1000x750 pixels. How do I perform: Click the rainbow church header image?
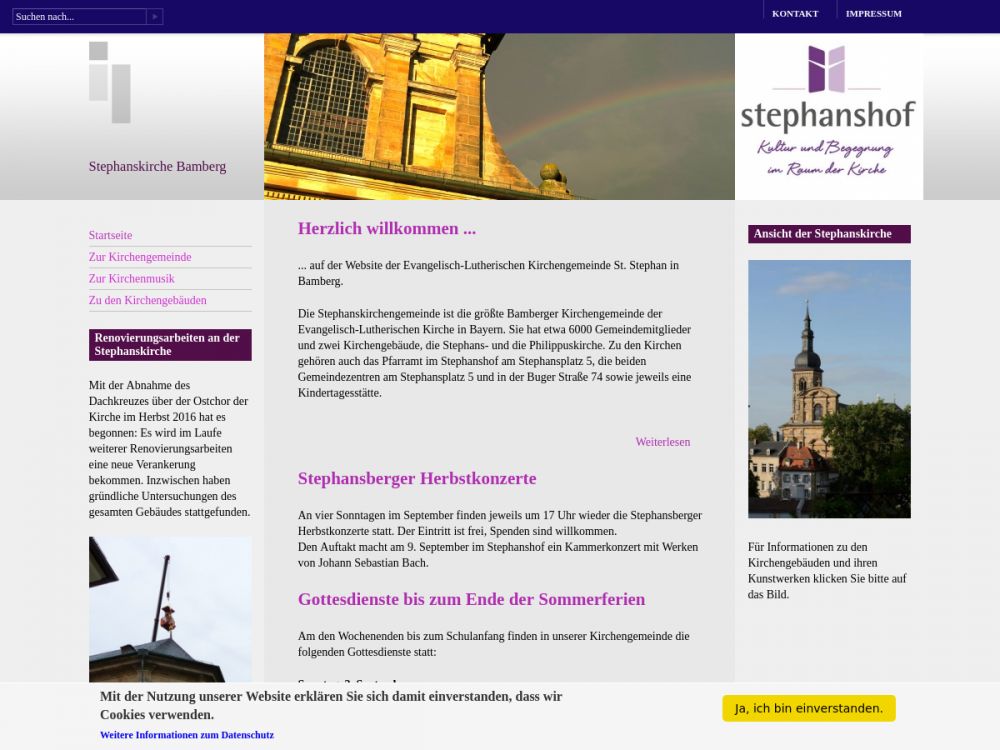pos(499,116)
